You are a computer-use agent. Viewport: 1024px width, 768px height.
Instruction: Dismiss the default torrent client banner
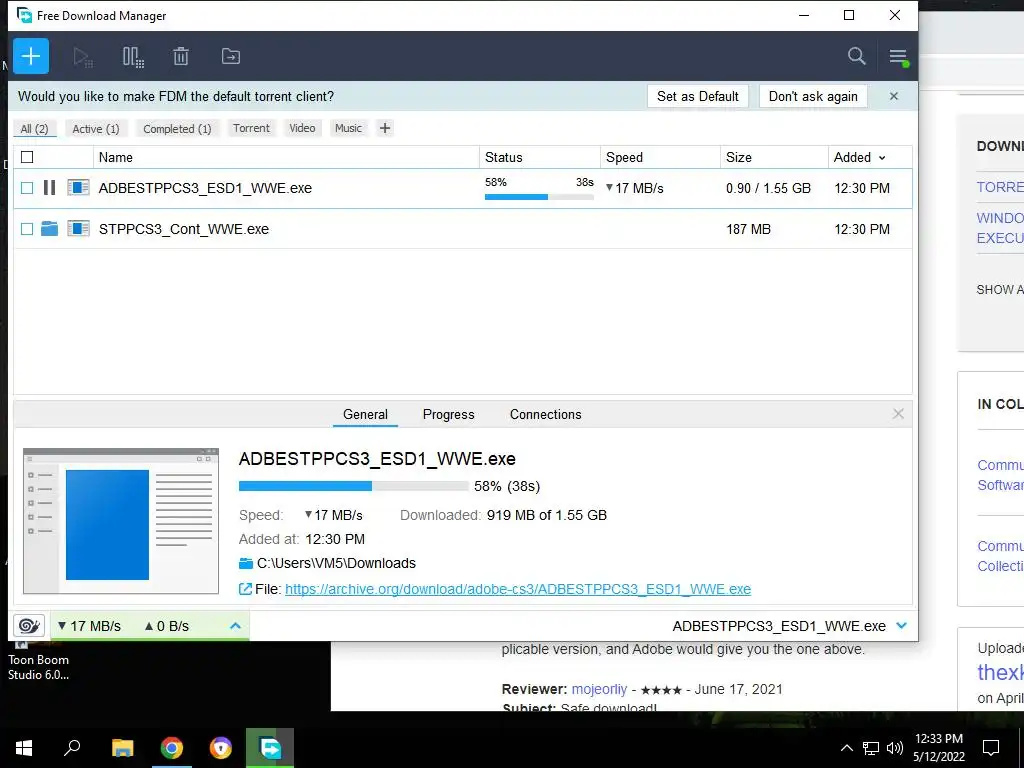point(893,96)
